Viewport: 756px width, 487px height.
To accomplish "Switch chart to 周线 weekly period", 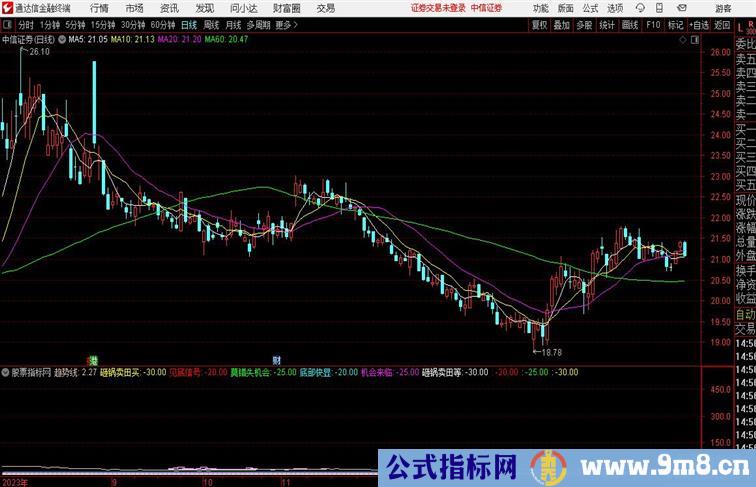I will (211, 25).
